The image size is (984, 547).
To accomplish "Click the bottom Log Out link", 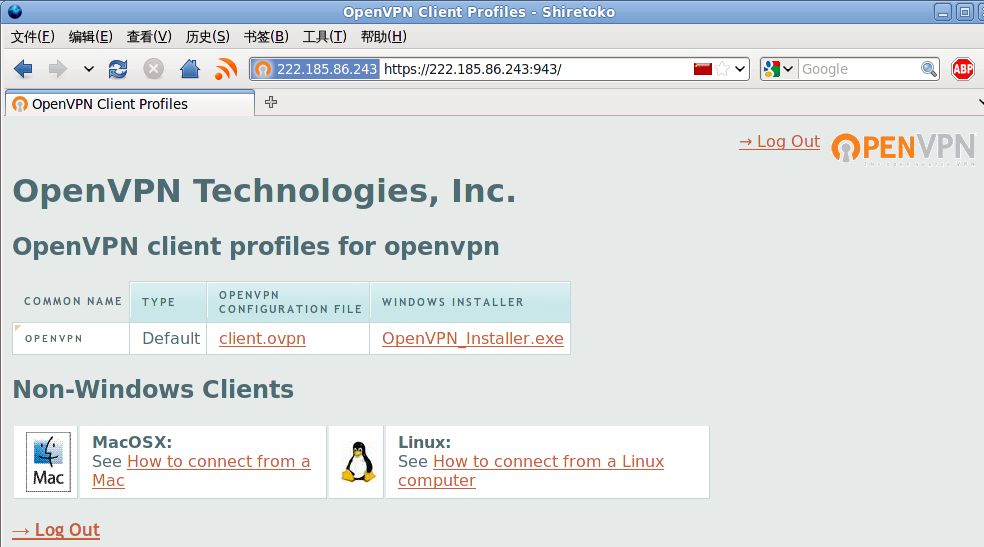I will tap(55, 530).
